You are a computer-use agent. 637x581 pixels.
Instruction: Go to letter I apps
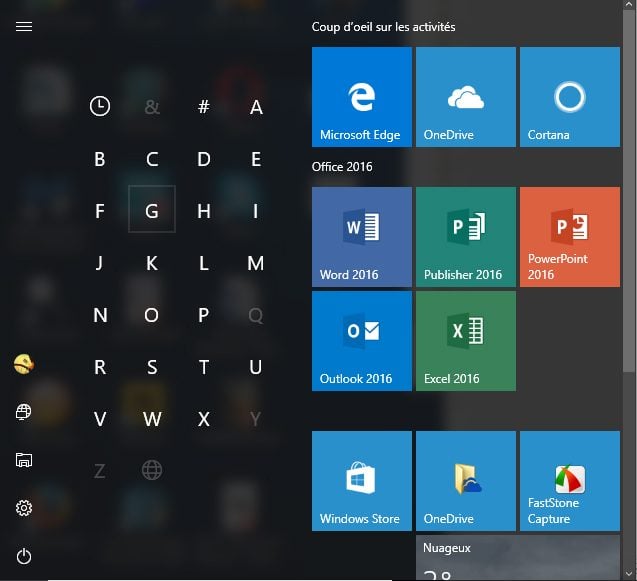coord(256,210)
